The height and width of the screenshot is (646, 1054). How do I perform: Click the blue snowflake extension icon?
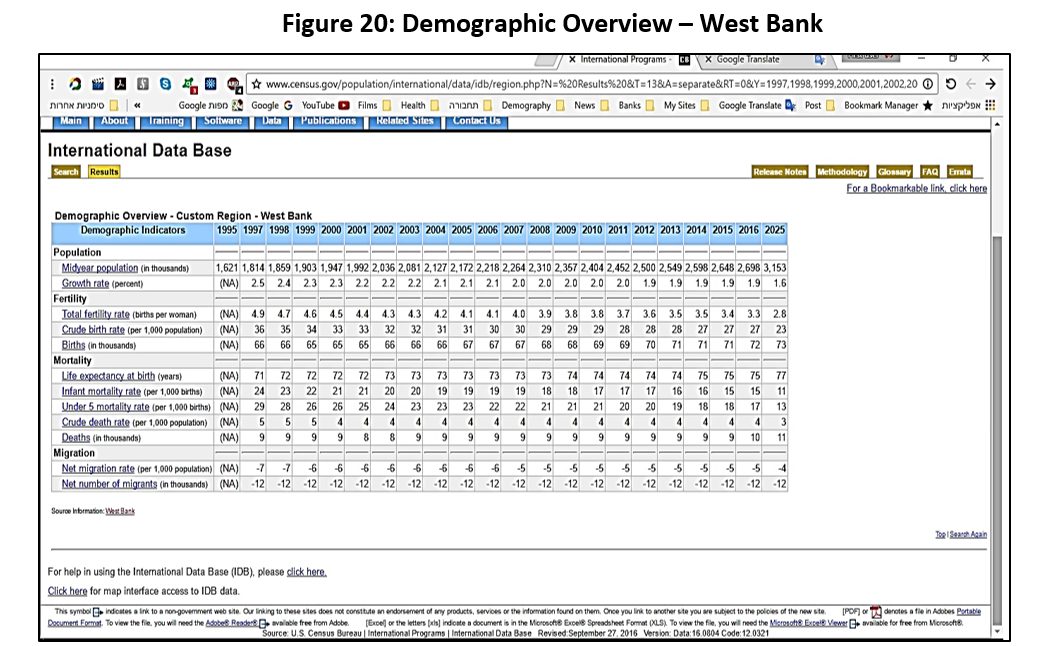coord(210,84)
